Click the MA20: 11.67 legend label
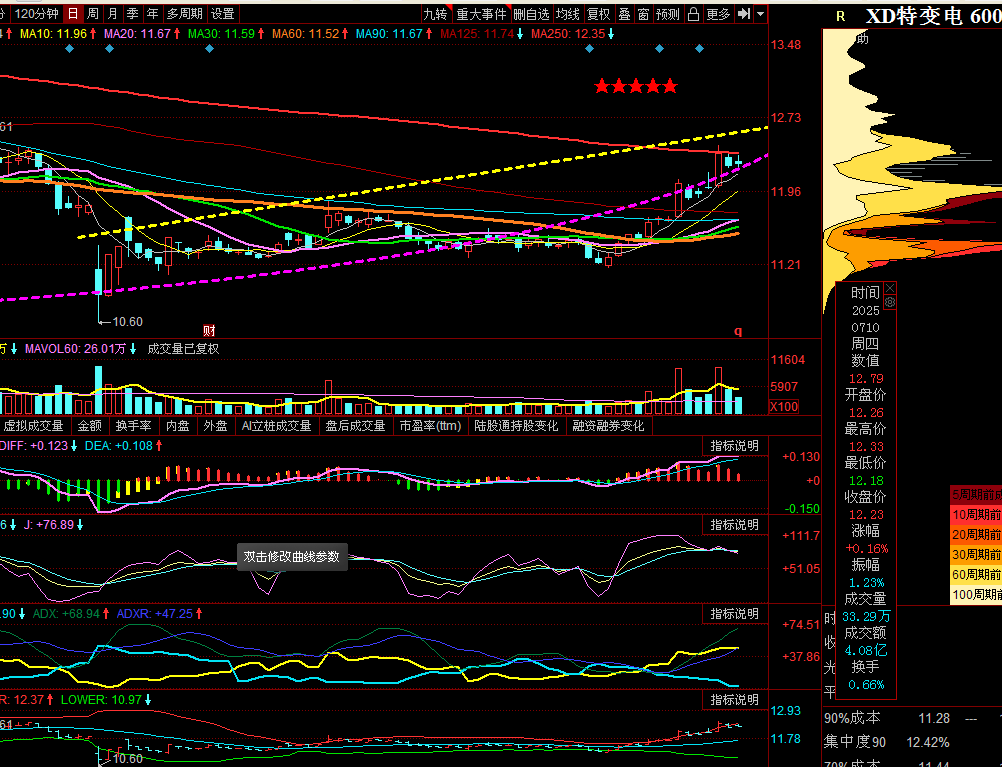 point(137,33)
